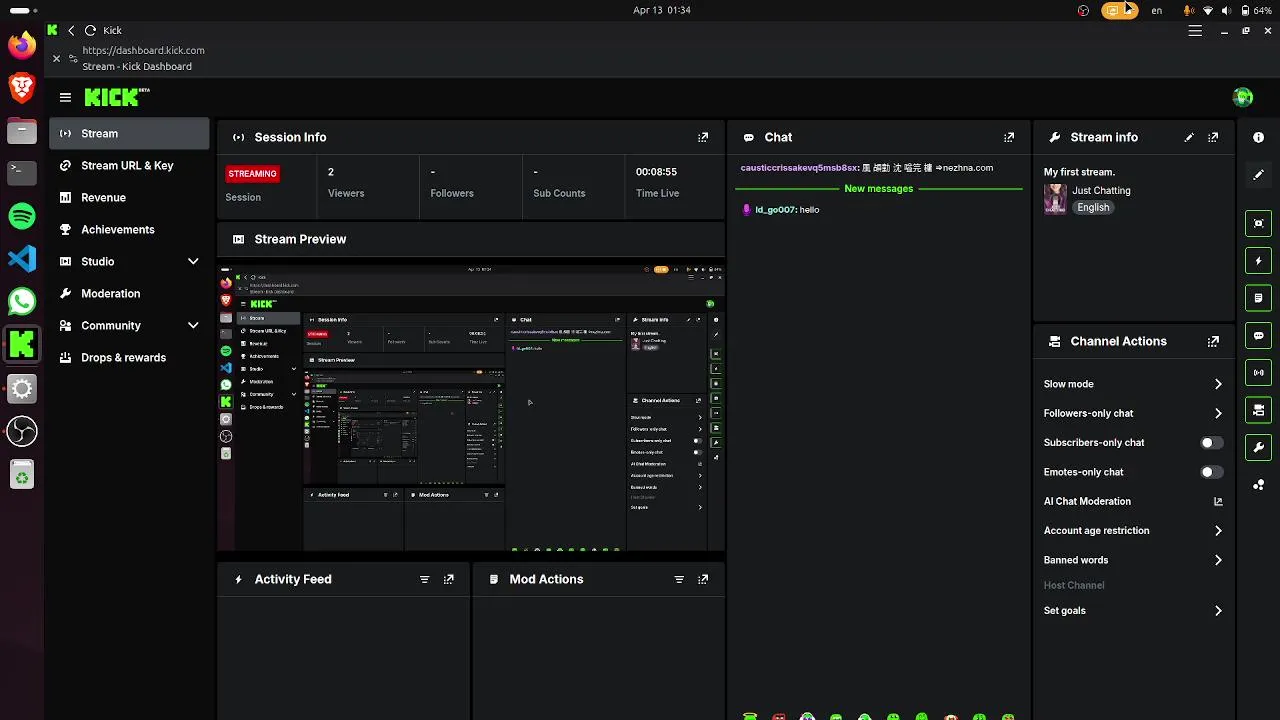Select Stream in the left navigation
1280x720 pixels.
point(129,133)
